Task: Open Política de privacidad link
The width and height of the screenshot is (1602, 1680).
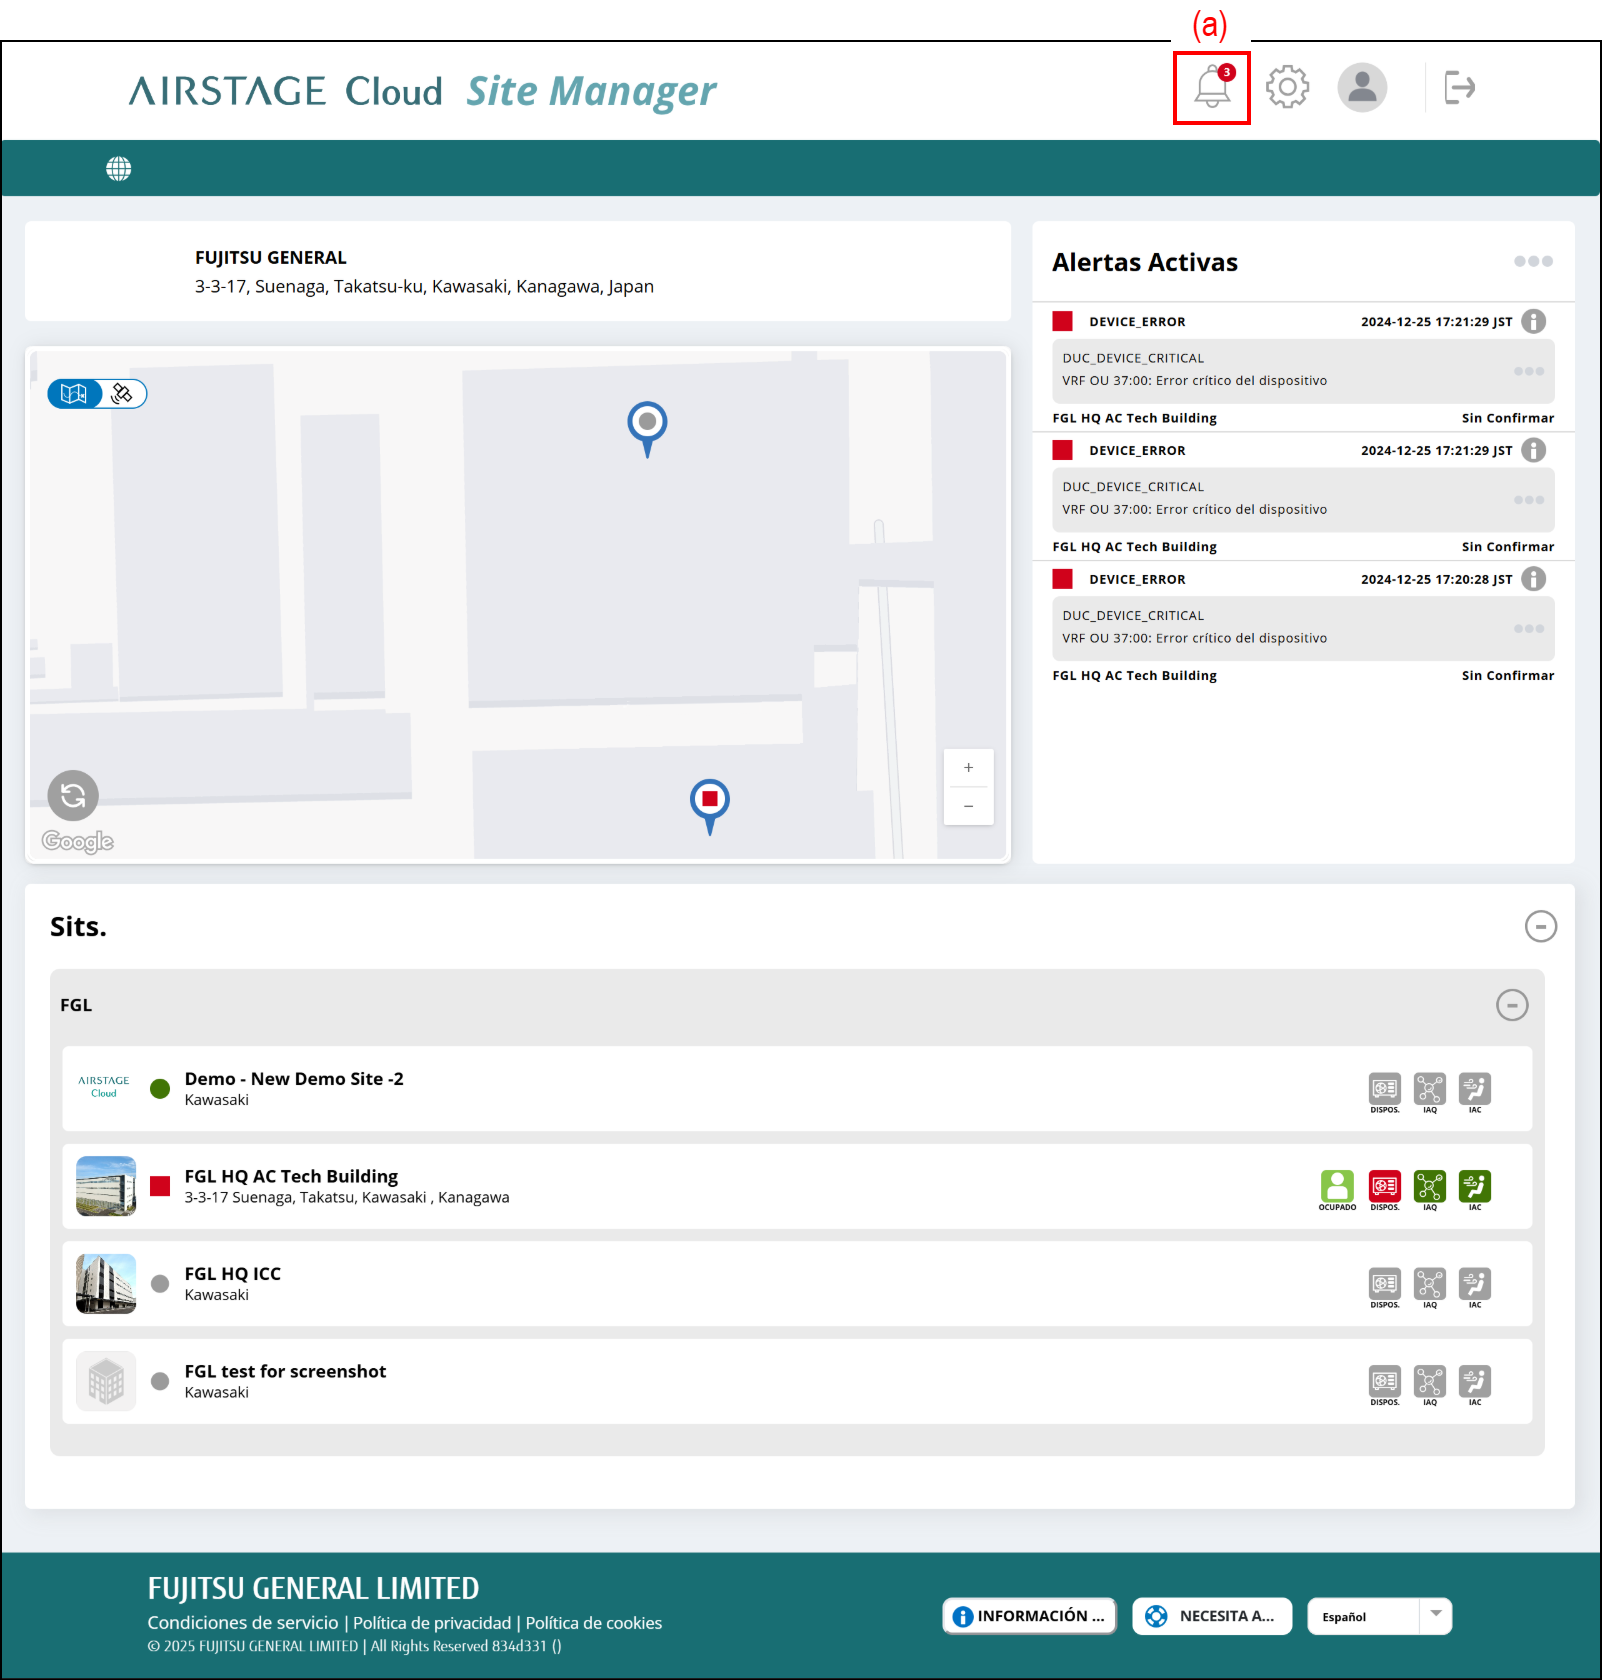Action: 432,1623
